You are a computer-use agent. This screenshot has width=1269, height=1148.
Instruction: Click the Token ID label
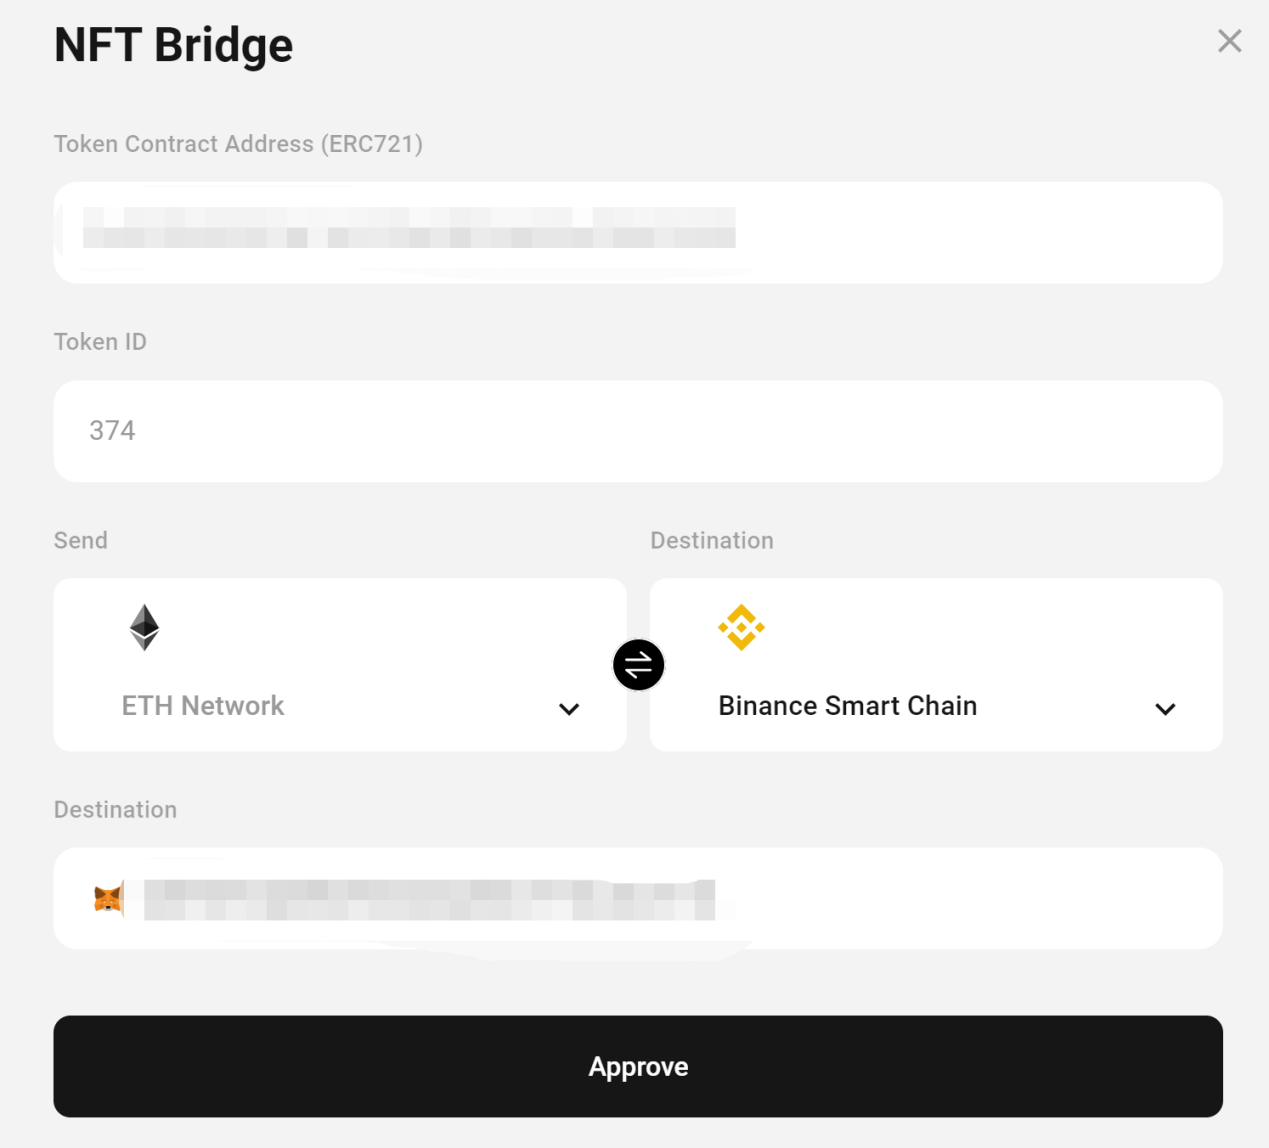[x=100, y=342]
